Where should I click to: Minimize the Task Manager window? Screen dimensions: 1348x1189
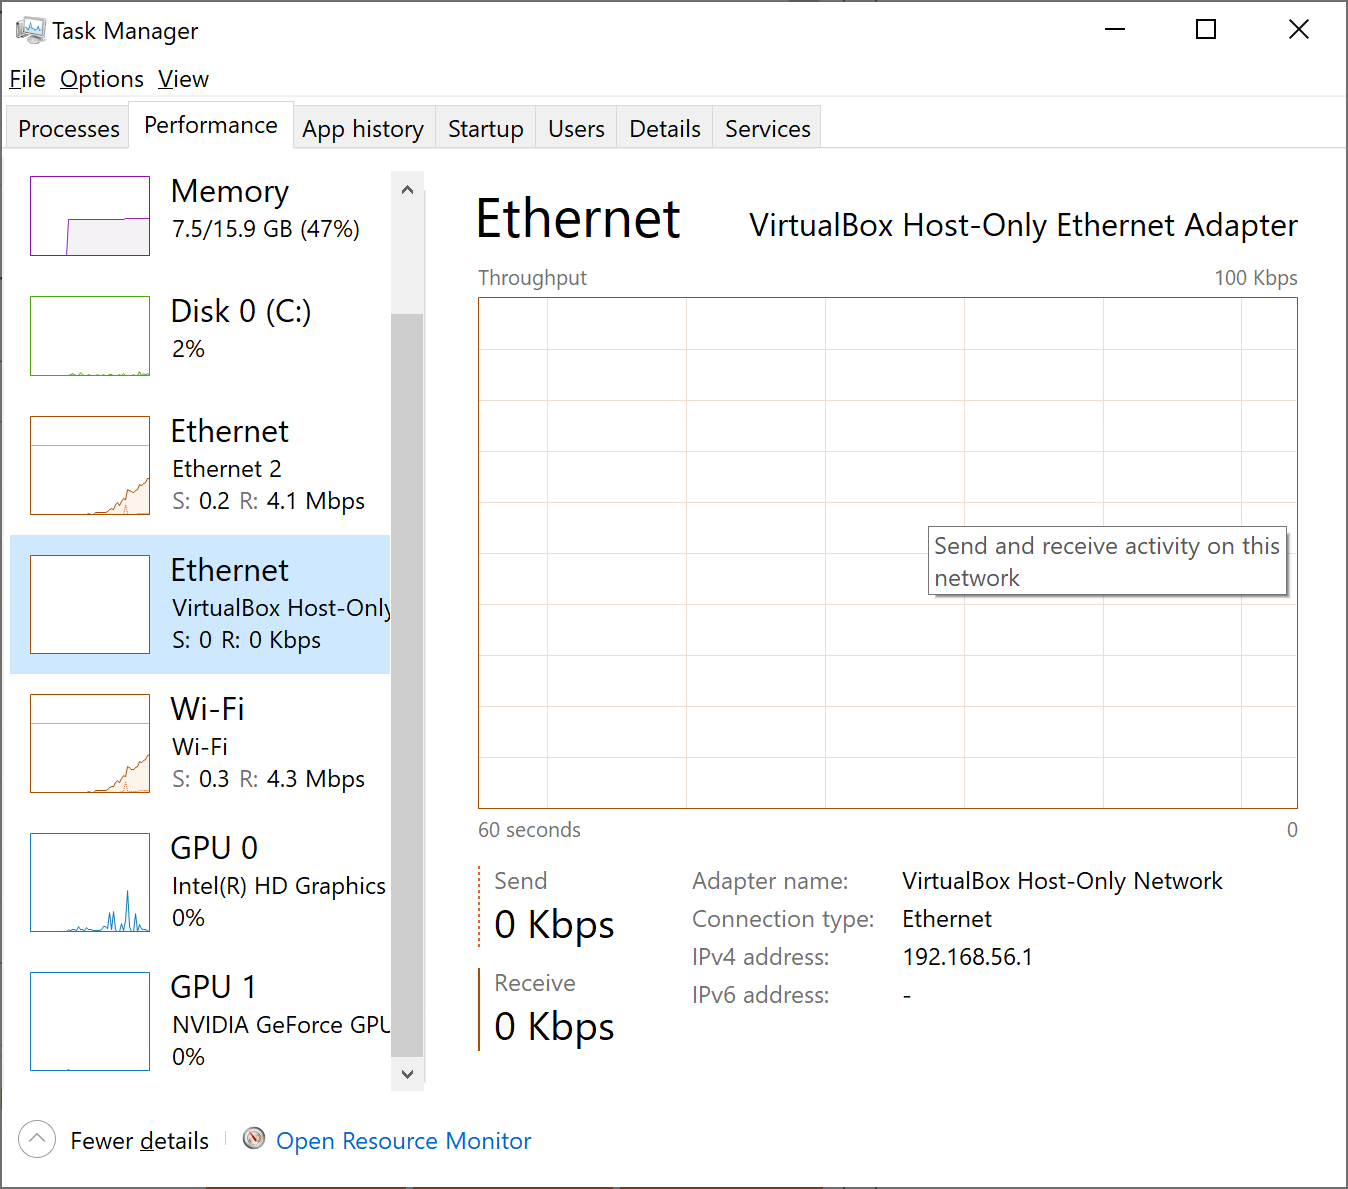(x=1115, y=30)
